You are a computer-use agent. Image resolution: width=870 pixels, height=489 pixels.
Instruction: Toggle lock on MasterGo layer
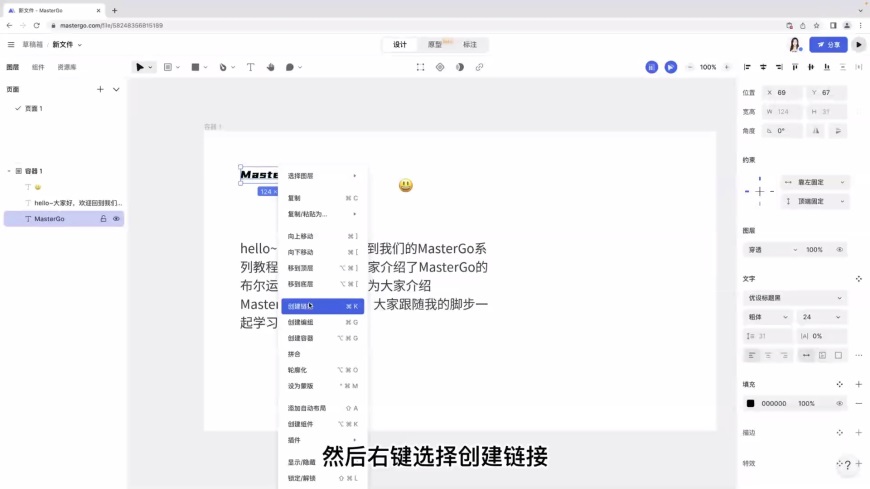pyautogui.click(x=103, y=219)
